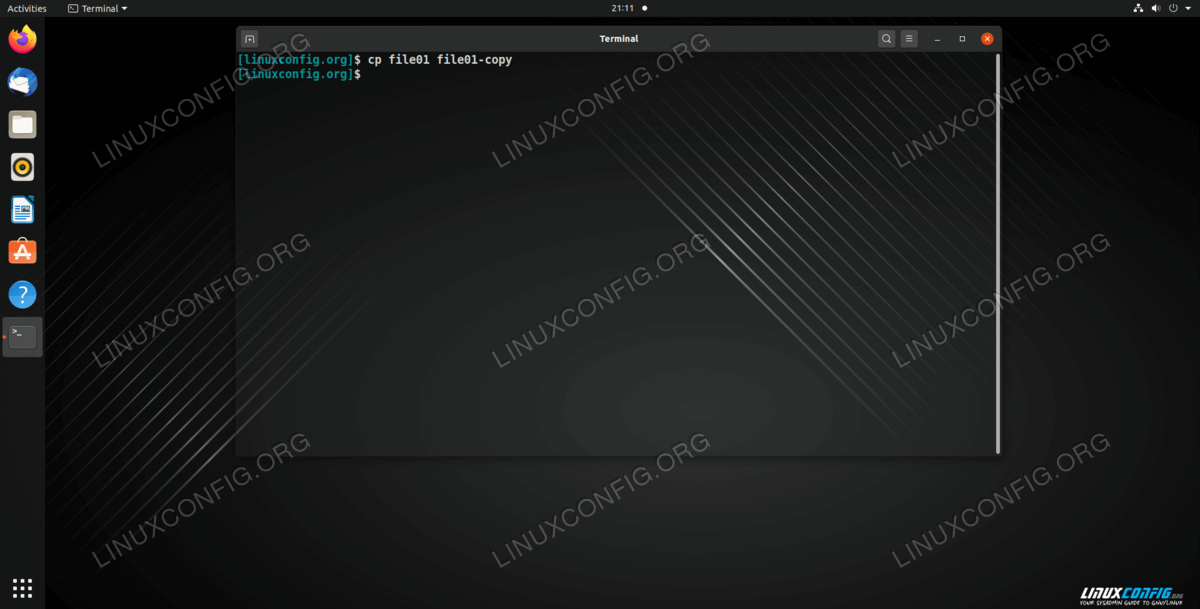Screen dimensions: 1200x609
Task: Open Ubuntu Software store icon
Action: click(x=22, y=252)
